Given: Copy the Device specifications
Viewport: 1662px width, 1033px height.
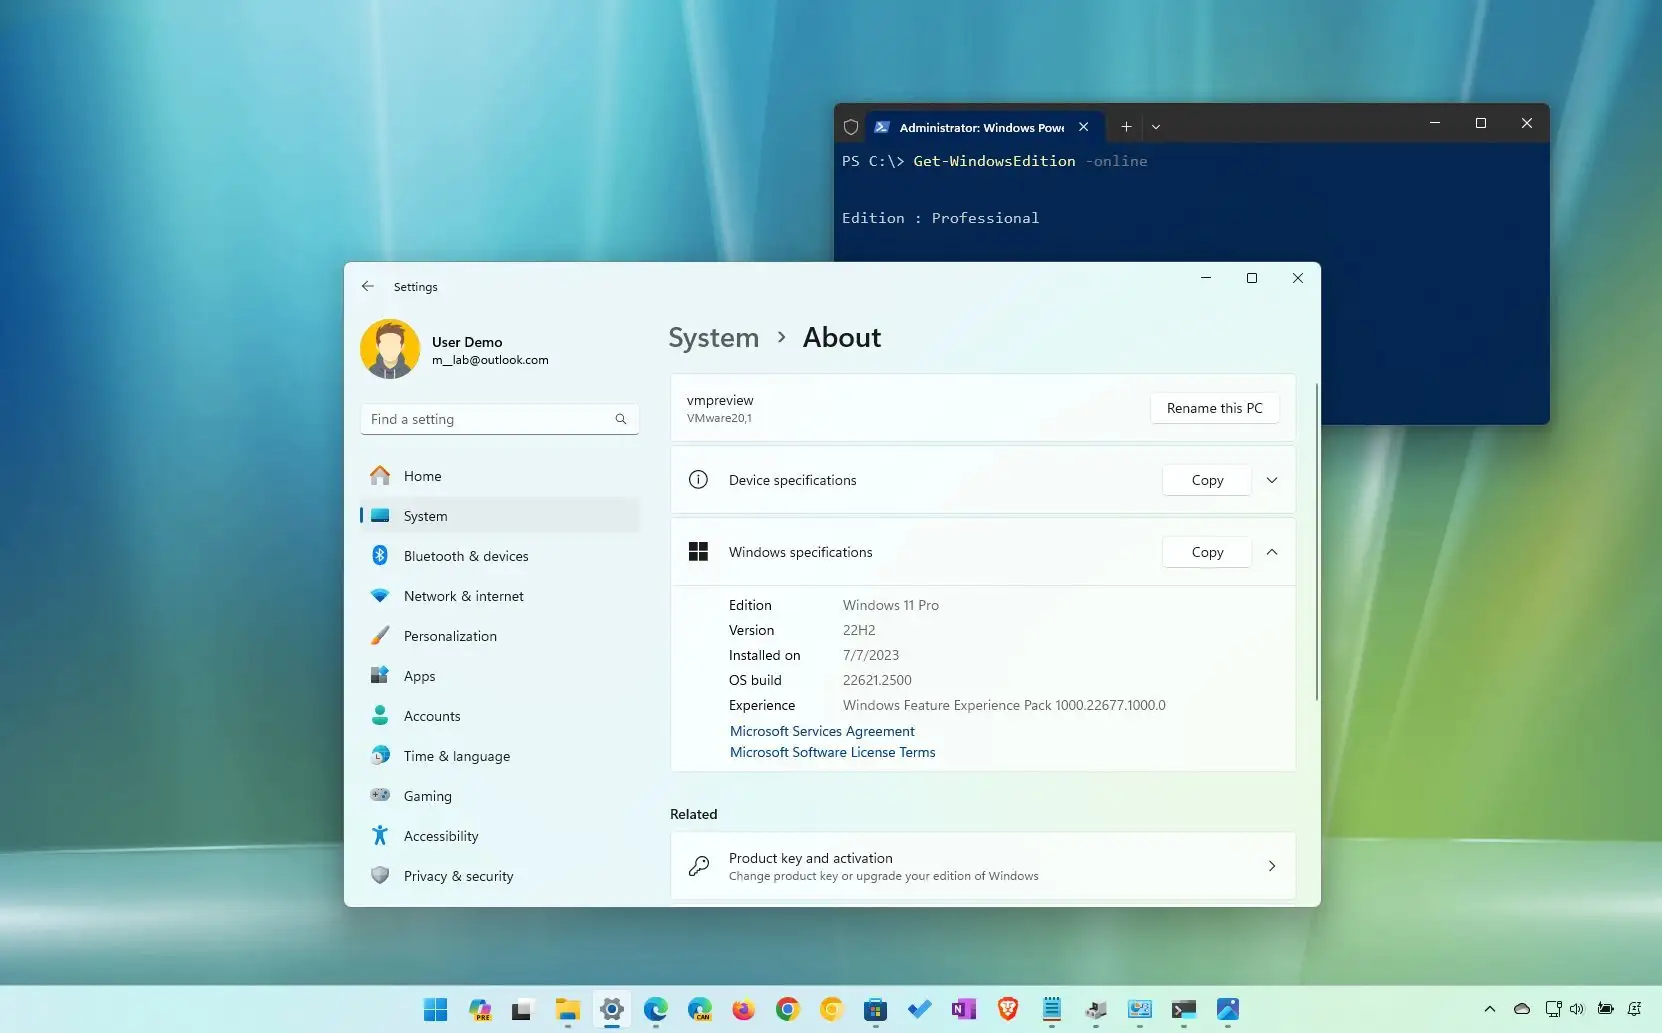Looking at the screenshot, I should pyautogui.click(x=1207, y=480).
